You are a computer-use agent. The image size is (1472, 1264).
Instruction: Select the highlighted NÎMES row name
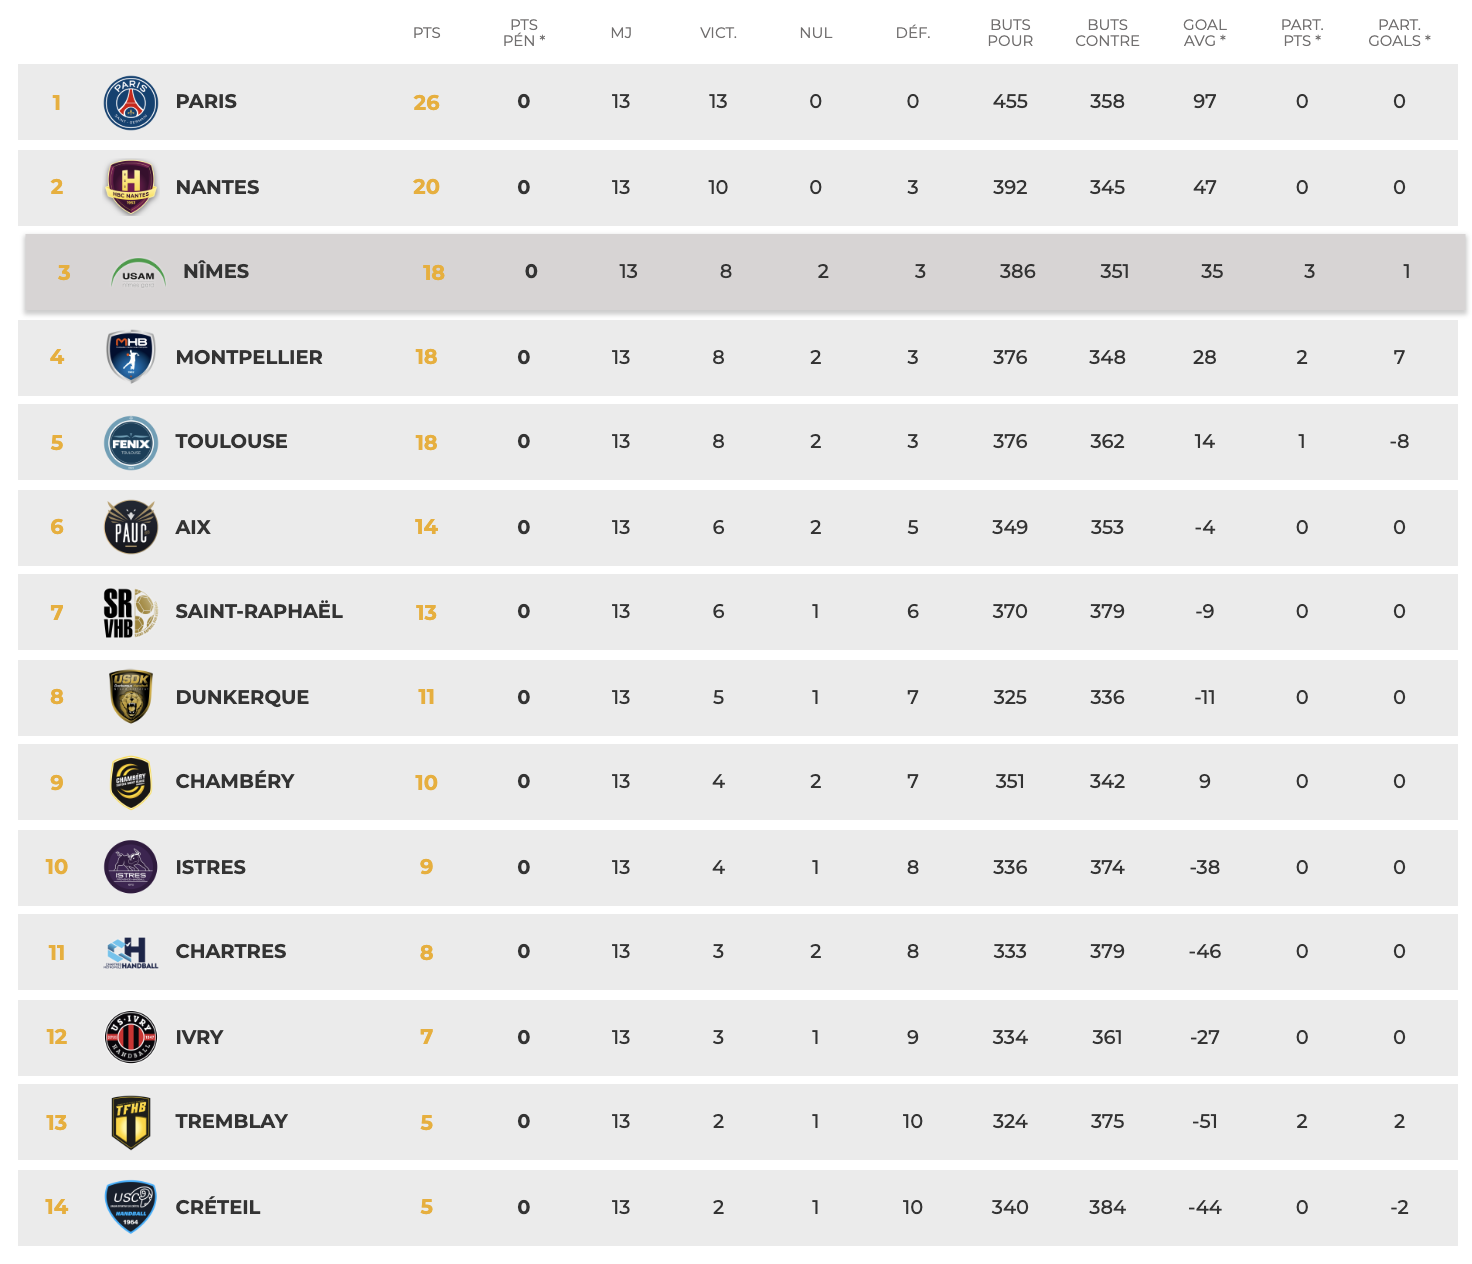[216, 271]
